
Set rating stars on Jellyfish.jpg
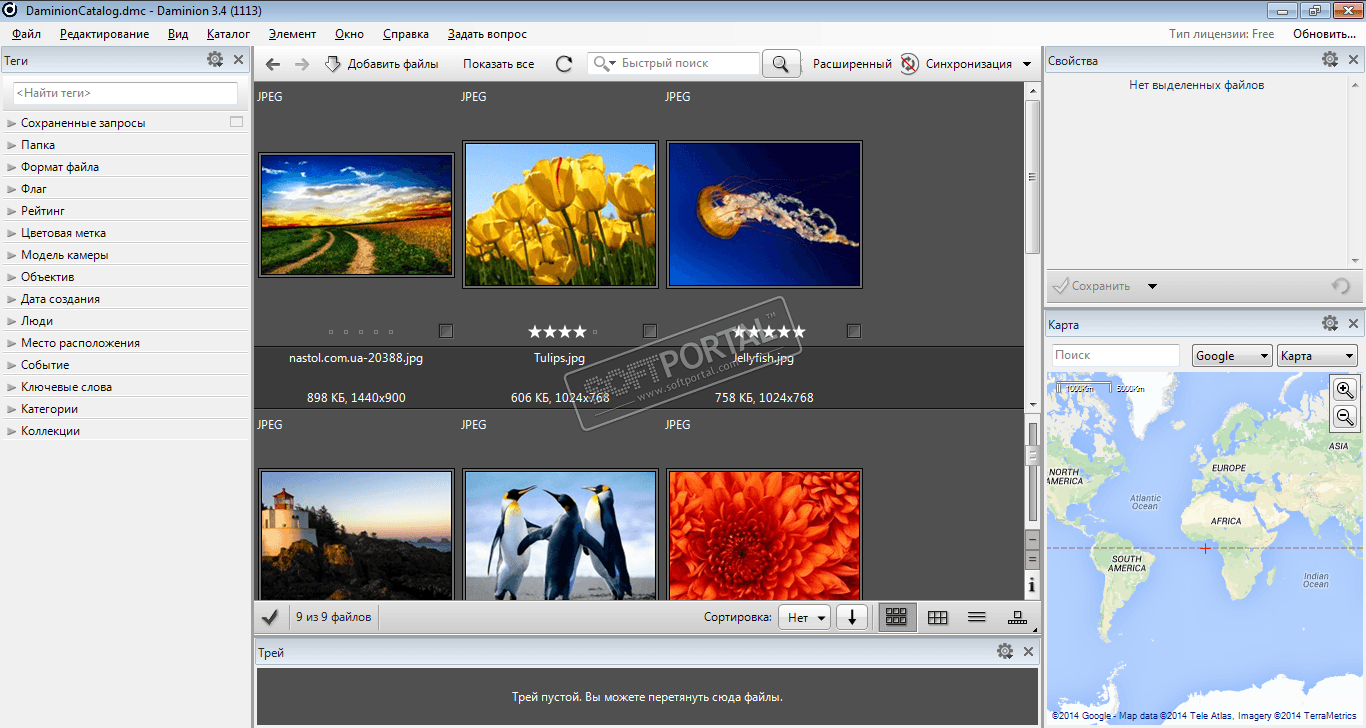tap(769, 331)
